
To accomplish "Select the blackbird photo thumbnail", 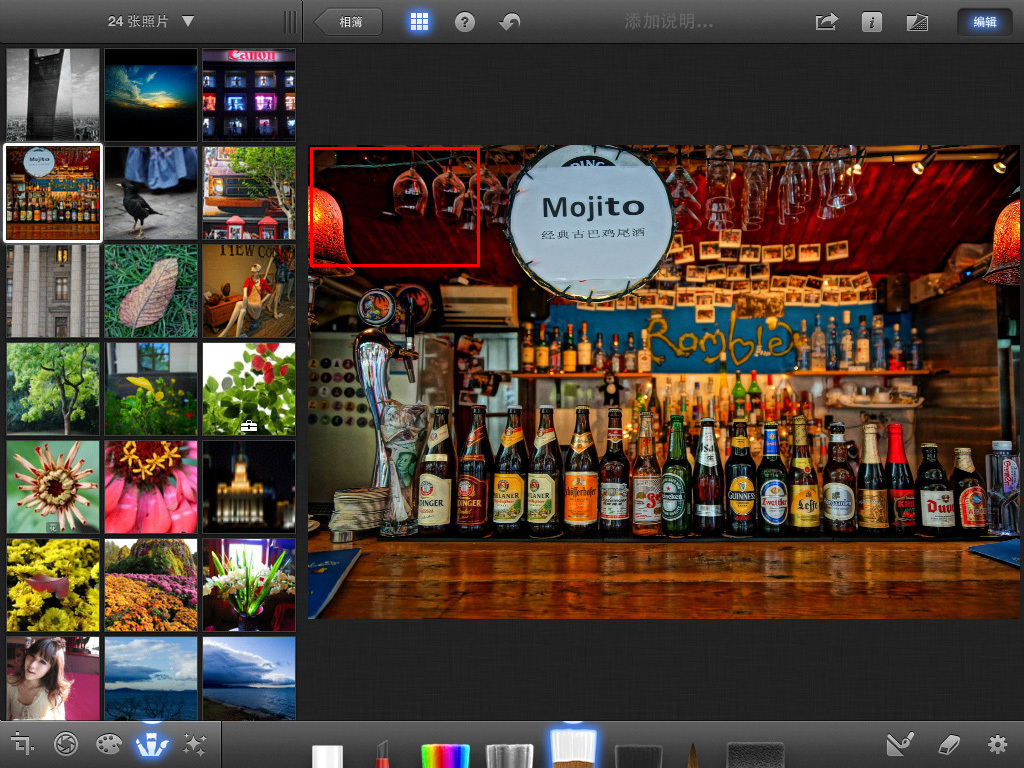I will [x=151, y=193].
